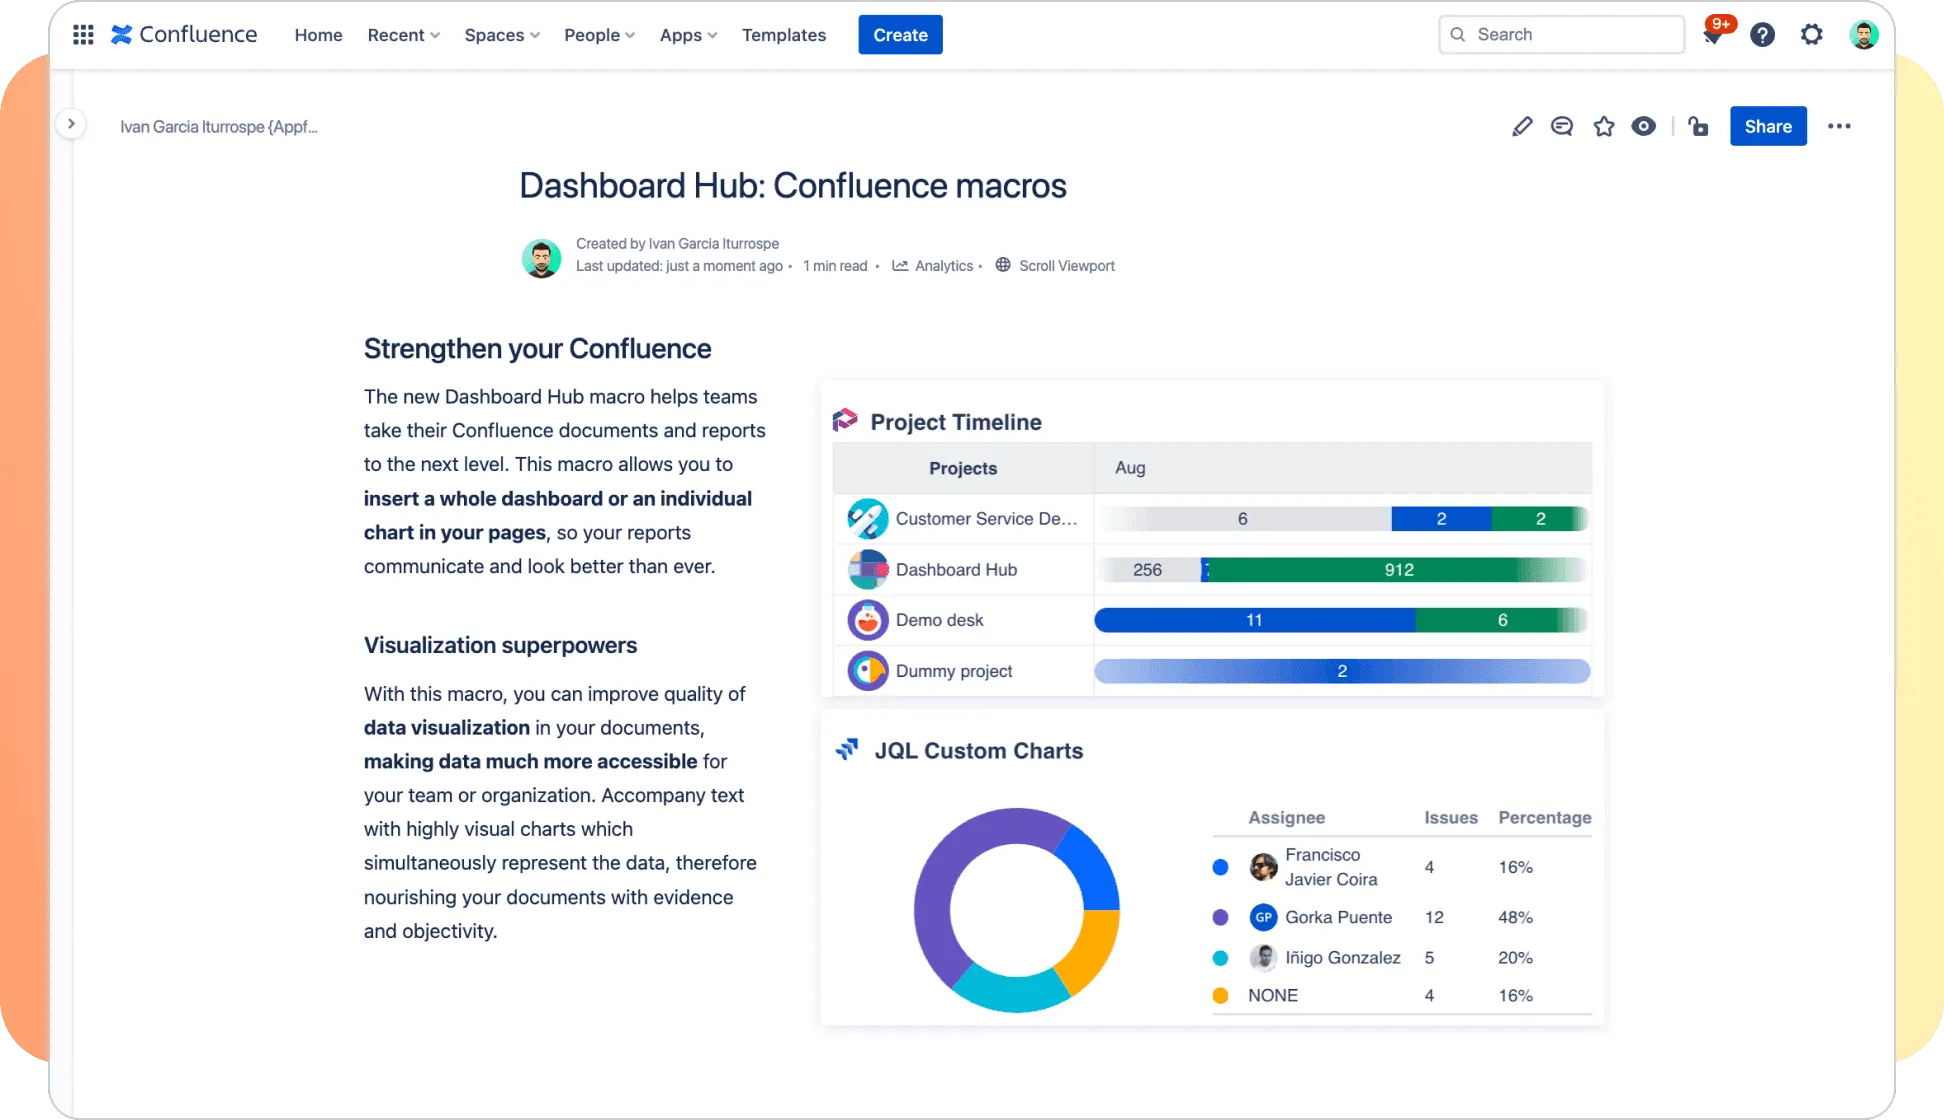This screenshot has width=1944, height=1120.
Task: Click the profile avatar in top bar
Action: coord(1863,35)
